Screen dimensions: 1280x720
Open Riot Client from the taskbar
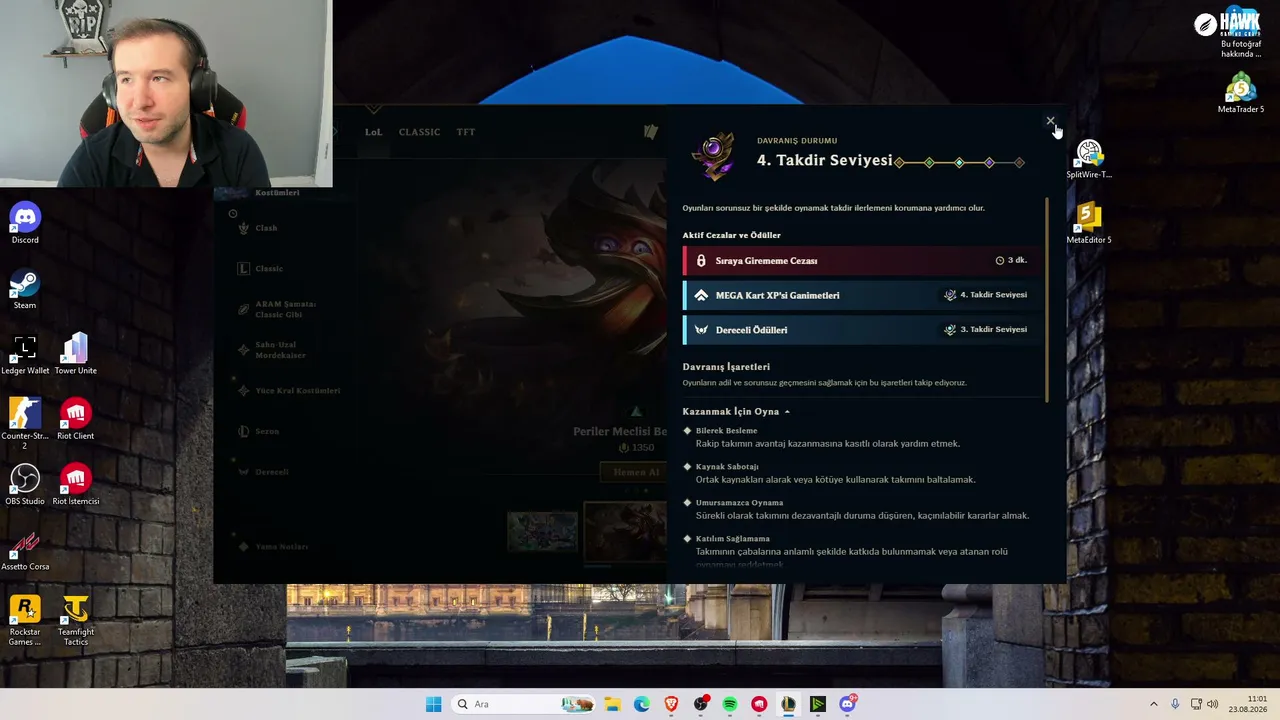pos(759,704)
